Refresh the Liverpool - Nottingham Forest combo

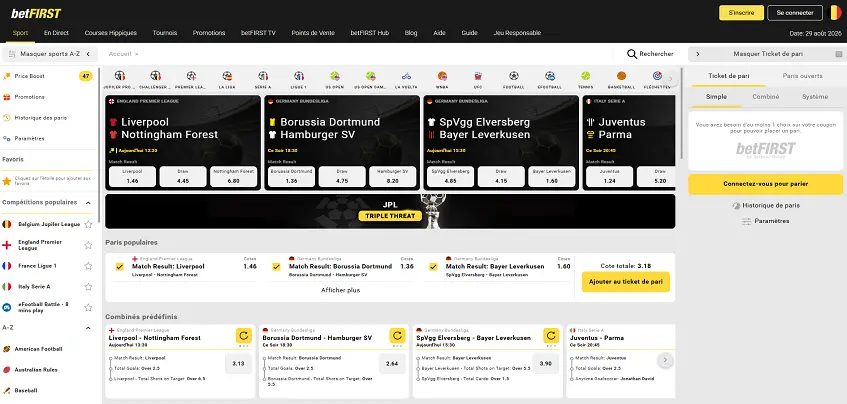[244, 335]
